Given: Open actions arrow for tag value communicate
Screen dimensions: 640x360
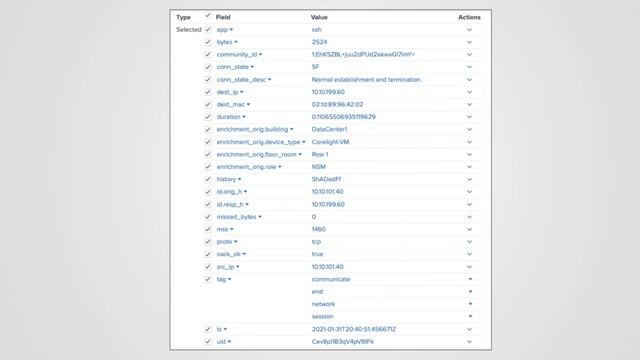Looking at the screenshot, I should point(470,279).
